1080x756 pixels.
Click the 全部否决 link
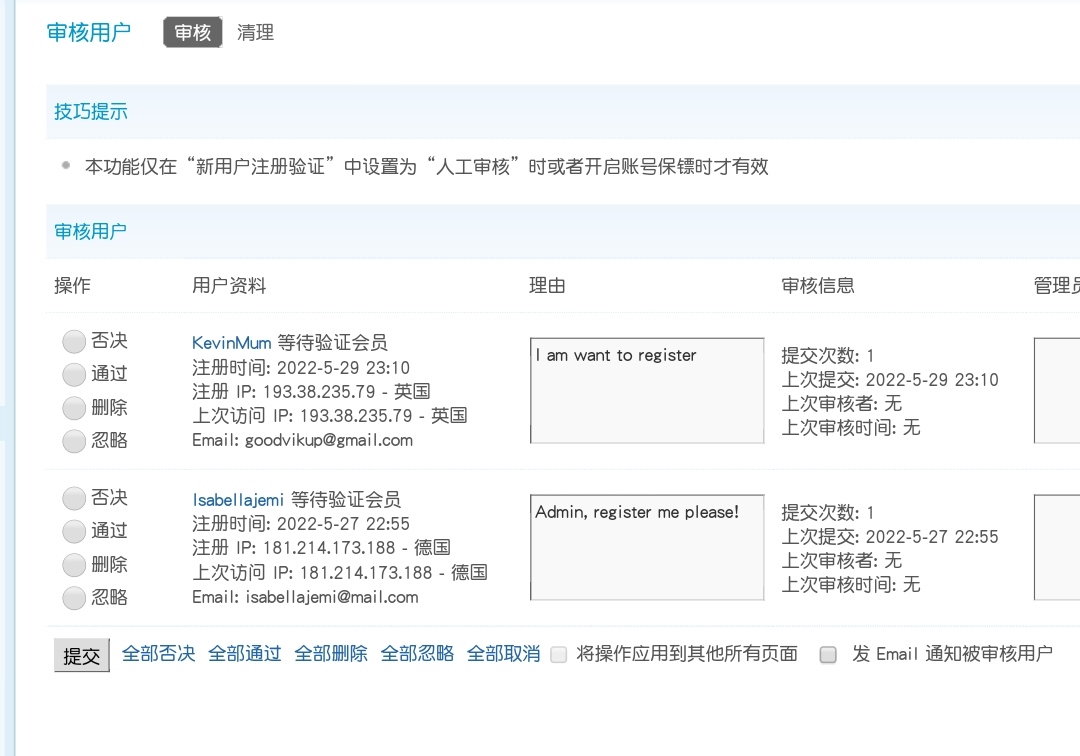pos(158,653)
